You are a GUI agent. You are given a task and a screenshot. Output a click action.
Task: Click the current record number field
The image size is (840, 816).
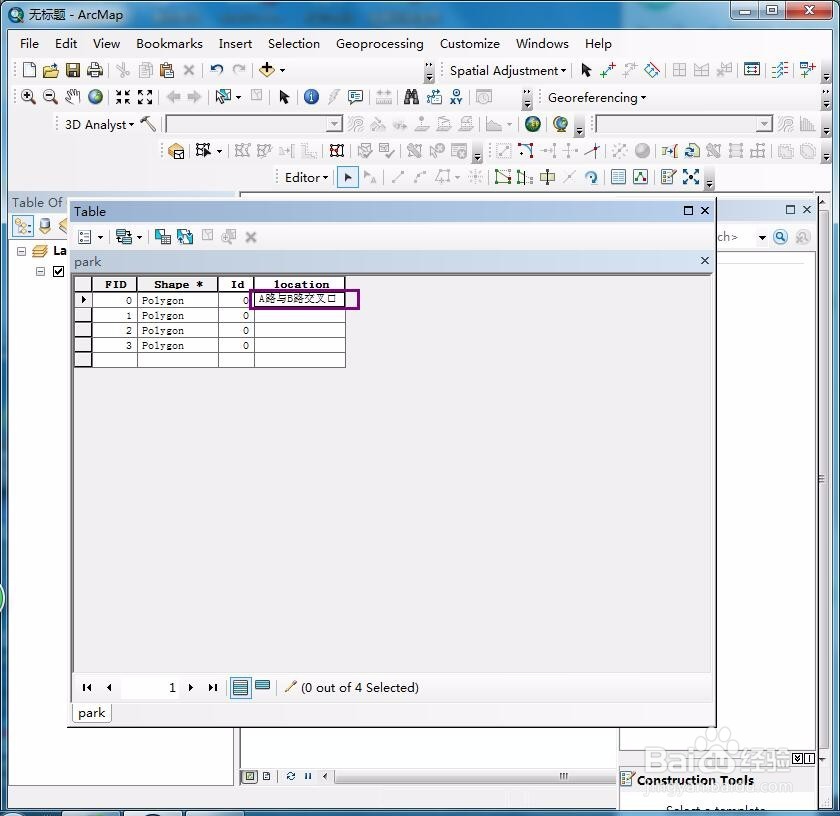pyautogui.click(x=150, y=687)
